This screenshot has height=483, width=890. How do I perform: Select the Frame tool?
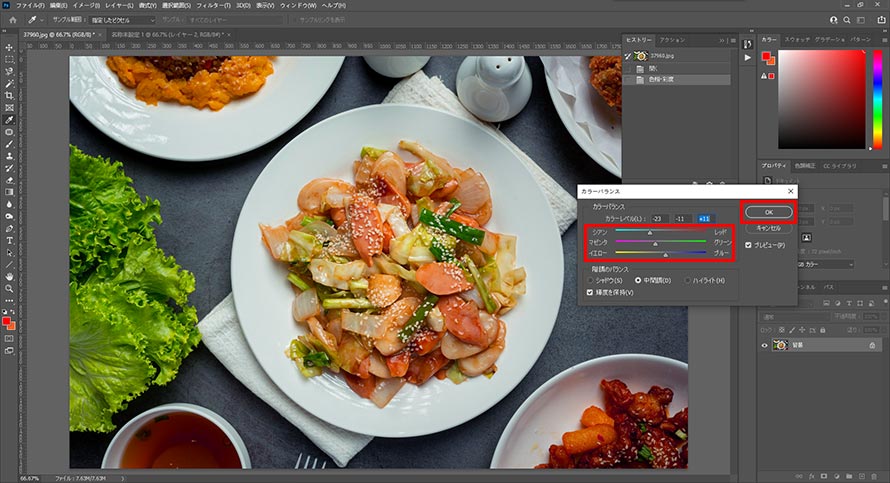pyautogui.click(x=9, y=108)
